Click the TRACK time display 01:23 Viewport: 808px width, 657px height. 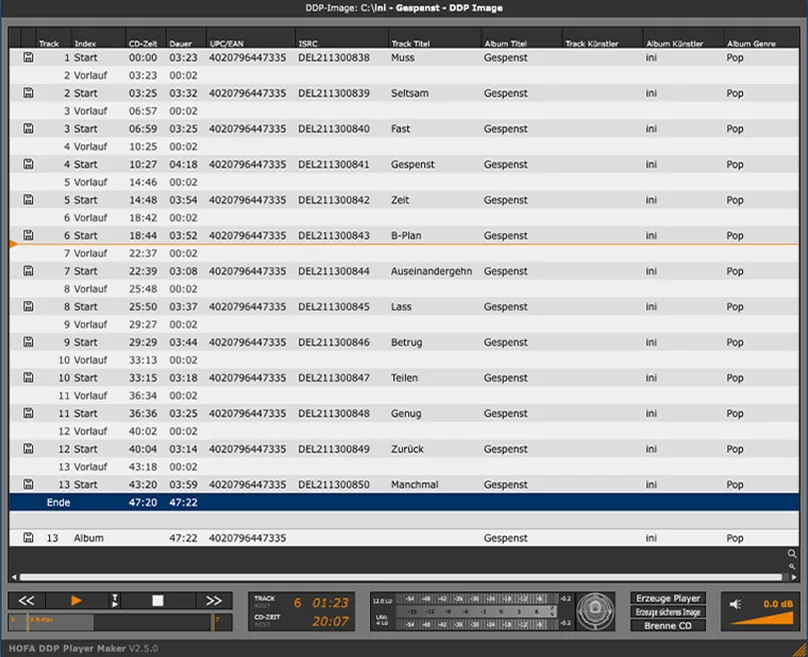click(330, 602)
